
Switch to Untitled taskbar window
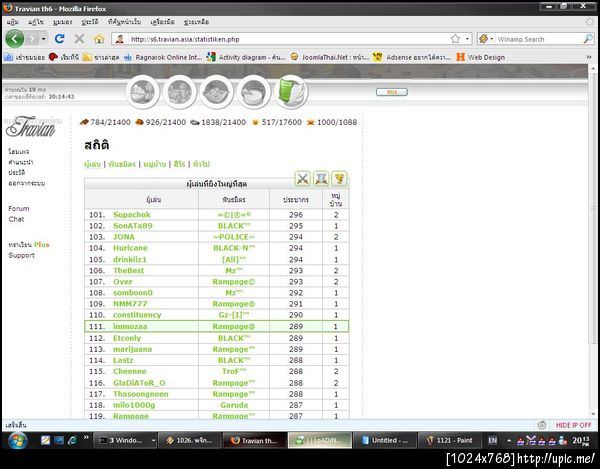point(384,441)
